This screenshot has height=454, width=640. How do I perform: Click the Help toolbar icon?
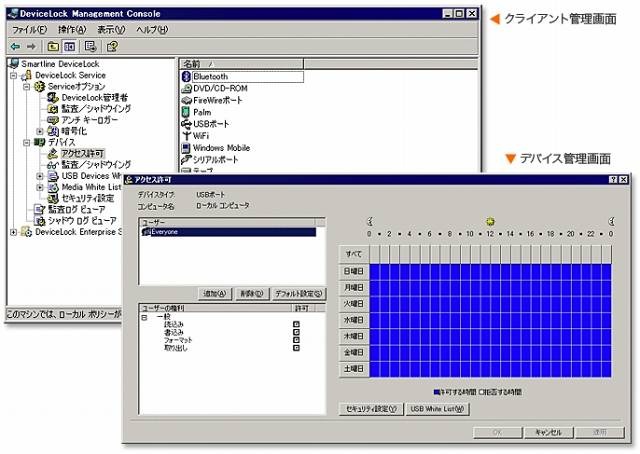point(112,47)
